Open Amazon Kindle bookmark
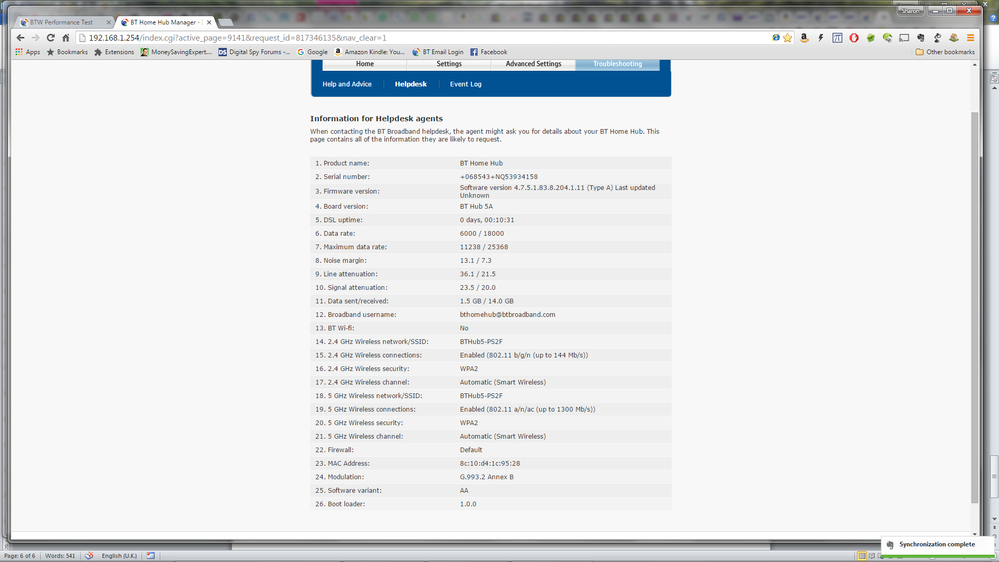Screen dimensions: 999x562 tap(370, 52)
